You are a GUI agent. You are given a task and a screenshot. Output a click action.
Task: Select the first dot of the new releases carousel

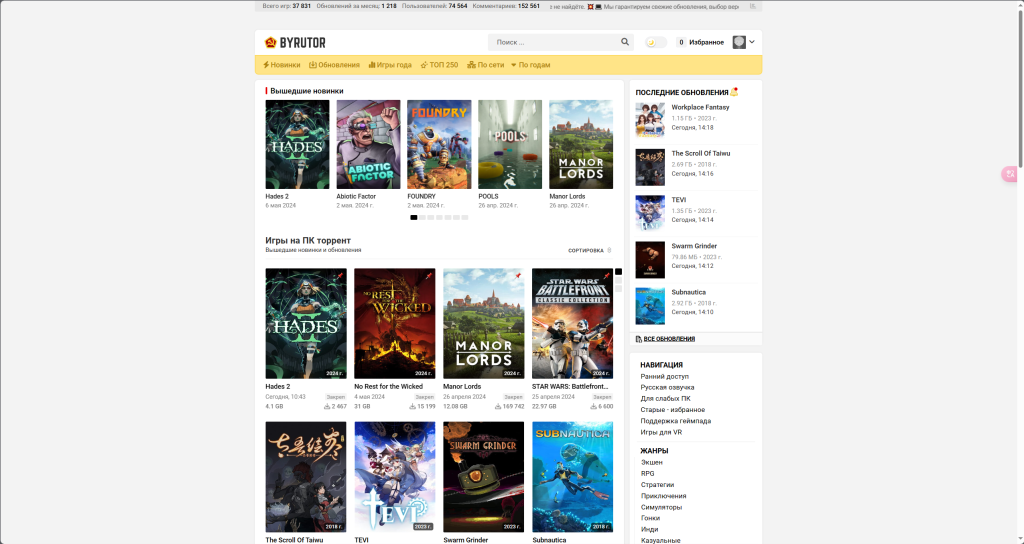point(414,217)
